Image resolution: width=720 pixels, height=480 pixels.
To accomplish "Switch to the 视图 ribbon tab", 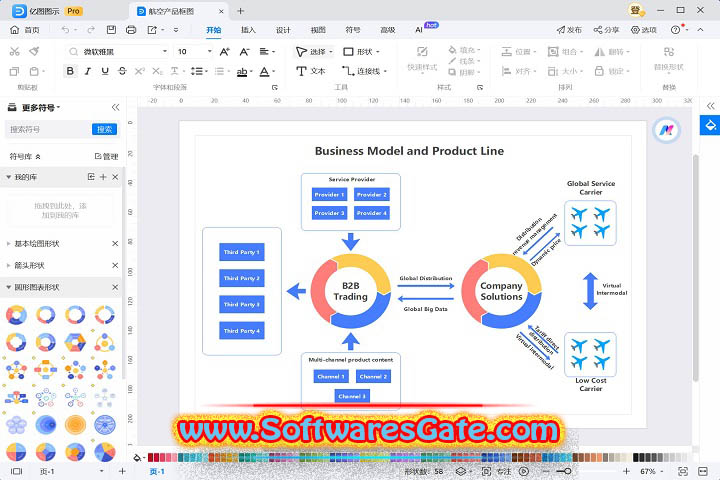I will tap(318, 30).
